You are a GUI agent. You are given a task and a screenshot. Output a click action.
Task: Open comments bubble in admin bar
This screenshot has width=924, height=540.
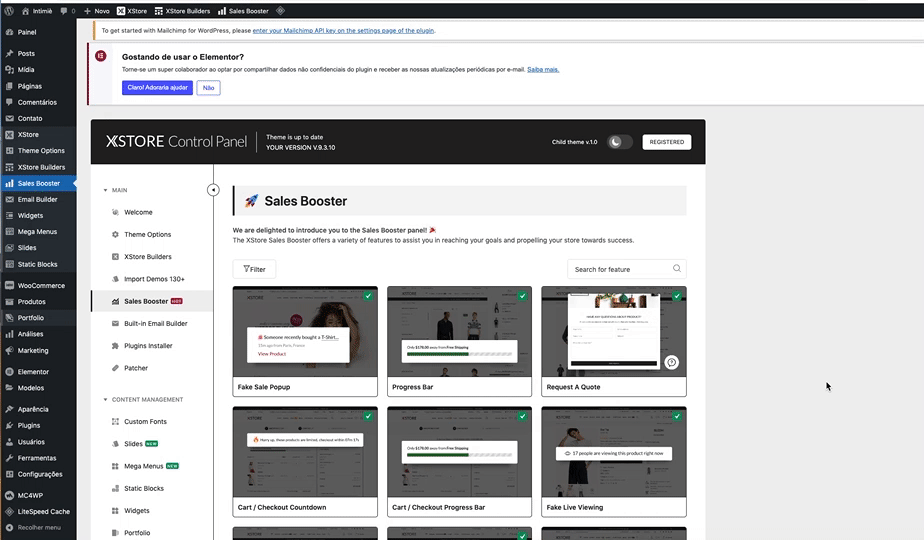67,11
